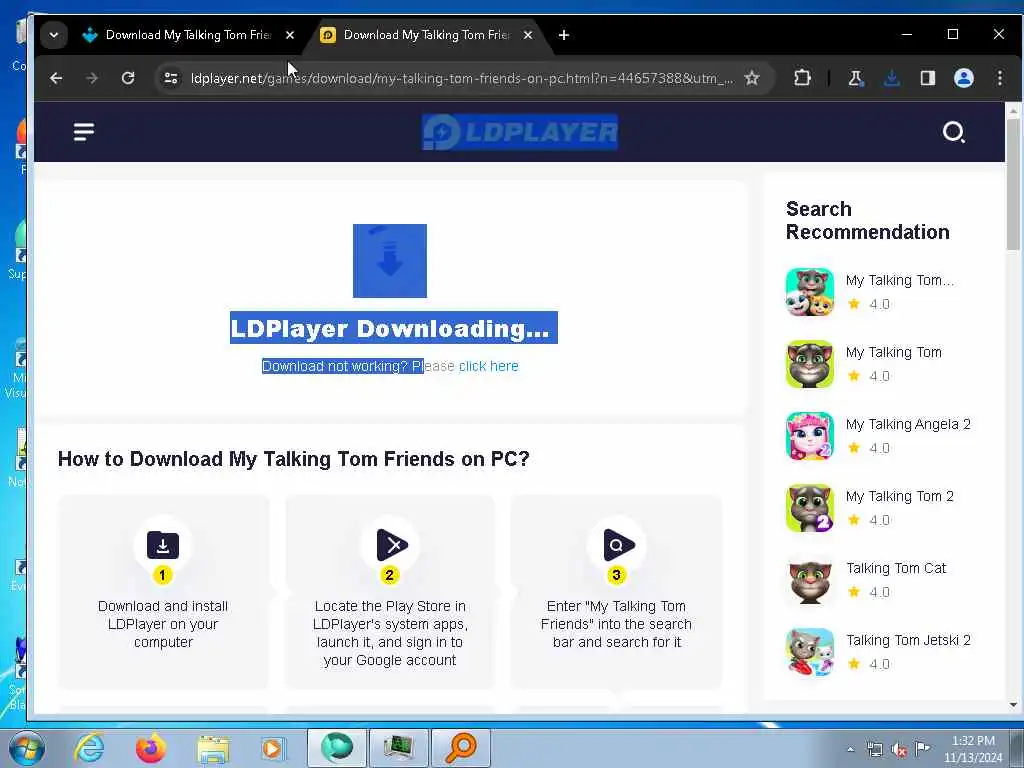
Task: Click the 'My Talking Tom...' truncated title link
Action: click(x=899, y=281)
